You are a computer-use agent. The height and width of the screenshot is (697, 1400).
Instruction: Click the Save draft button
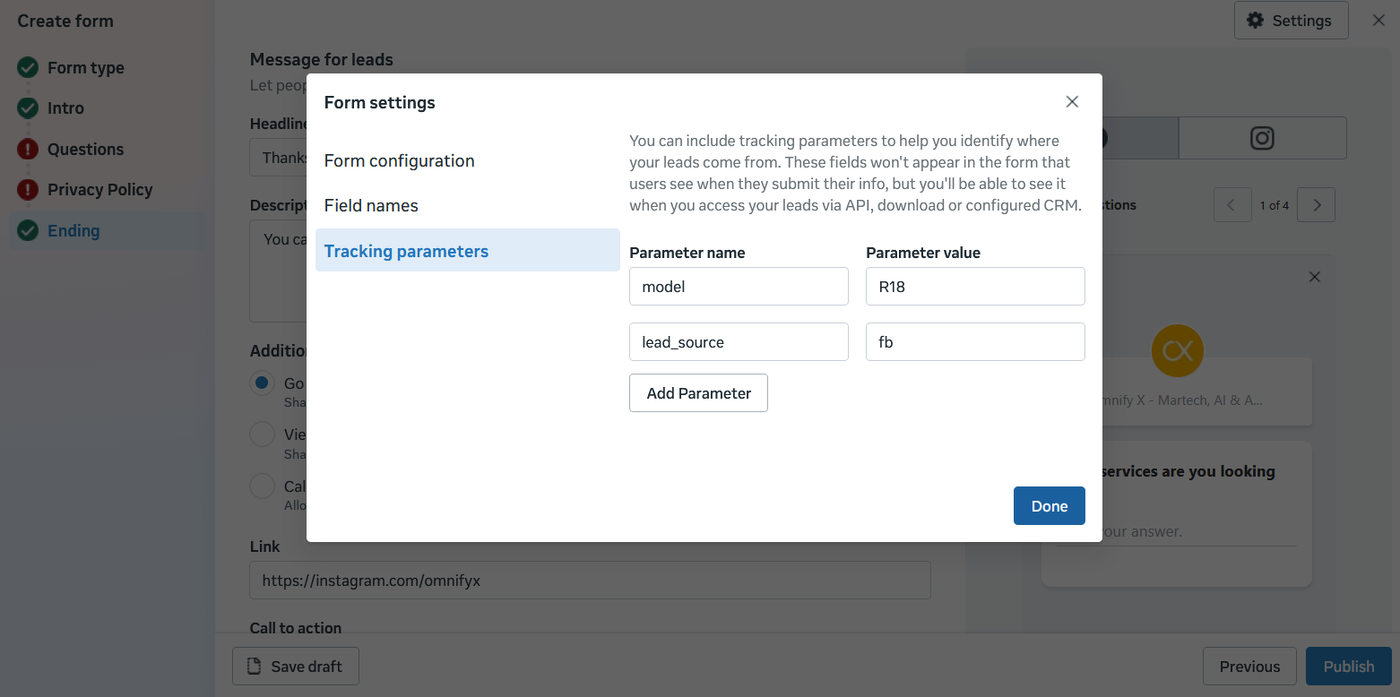click(295, 667)
